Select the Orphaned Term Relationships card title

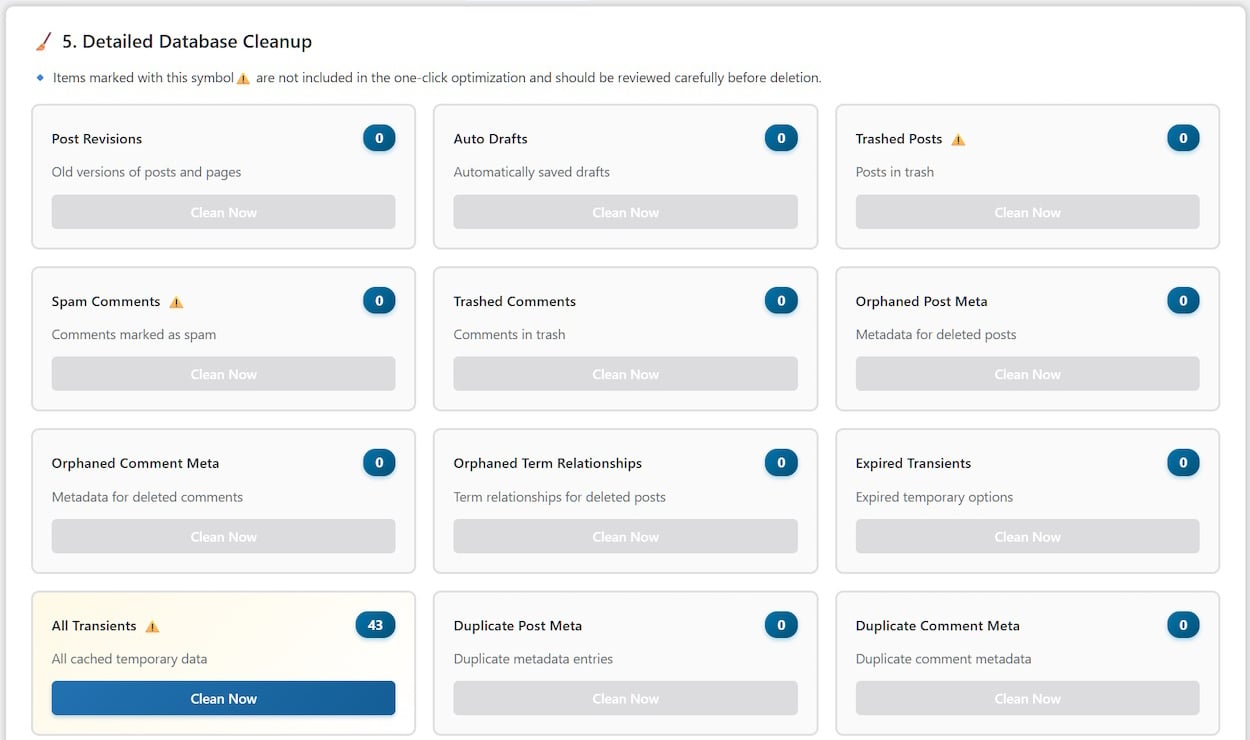pos(547,464)
